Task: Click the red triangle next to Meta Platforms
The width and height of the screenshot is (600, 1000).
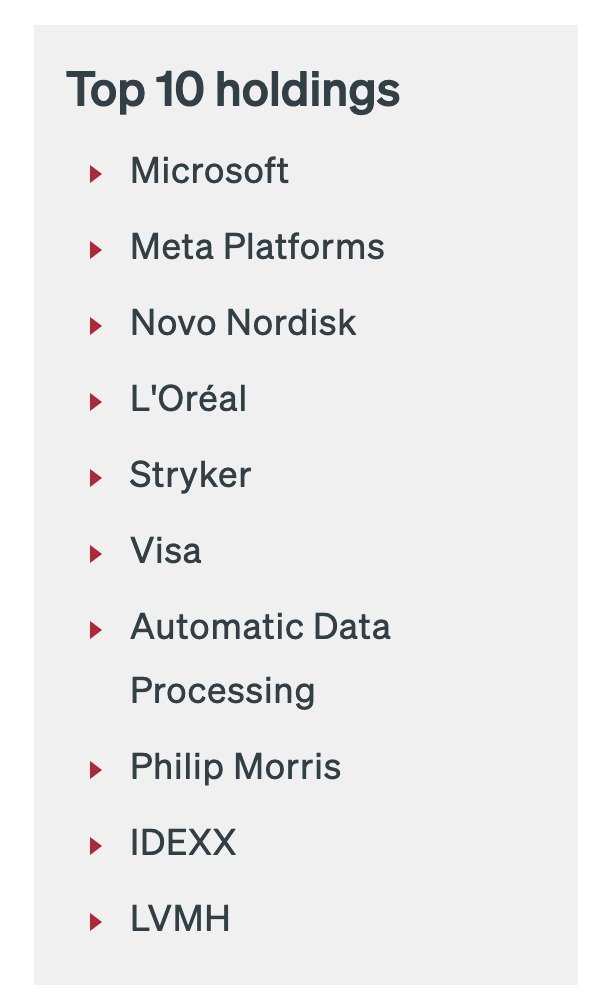Action: coord(96,250)
